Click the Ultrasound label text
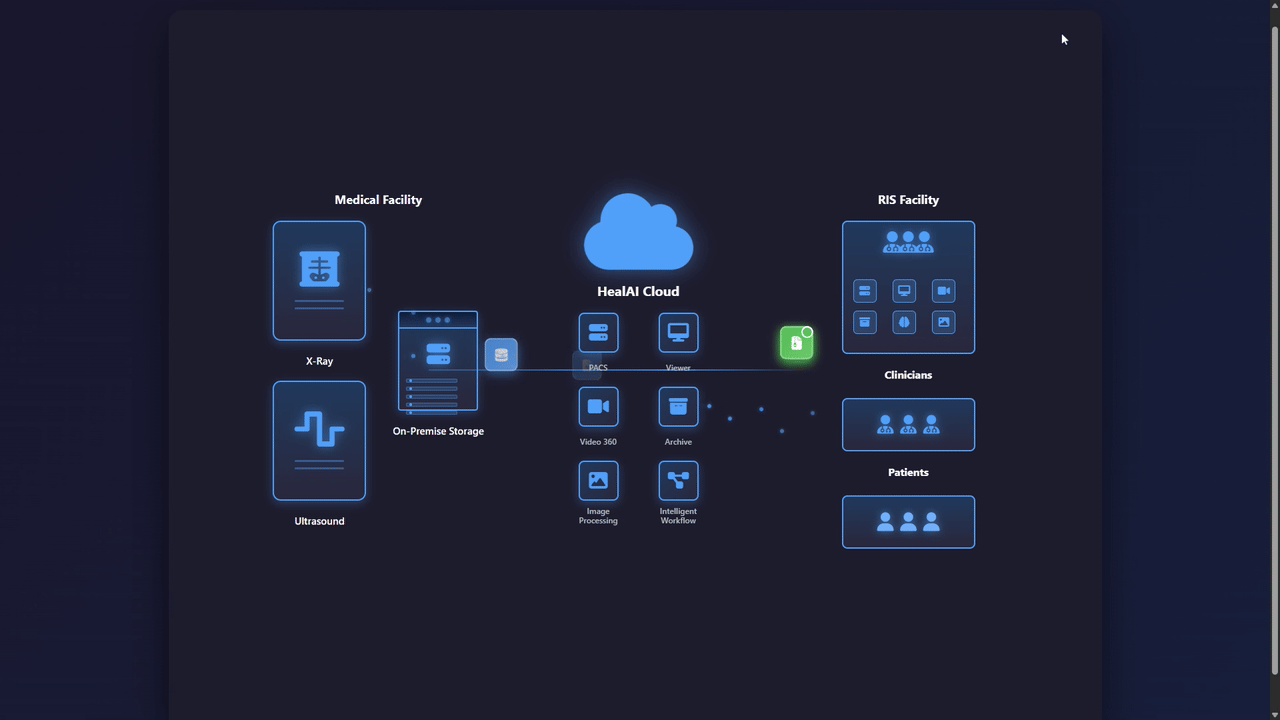The height and width of the screenshot is (720, 1280). point(319,521)
